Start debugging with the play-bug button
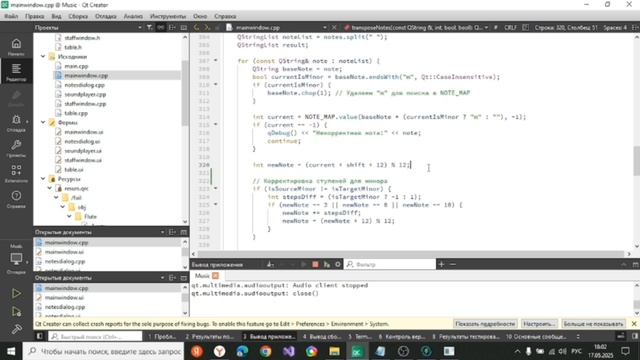This screenshot has height=360, width=640. 16,311
